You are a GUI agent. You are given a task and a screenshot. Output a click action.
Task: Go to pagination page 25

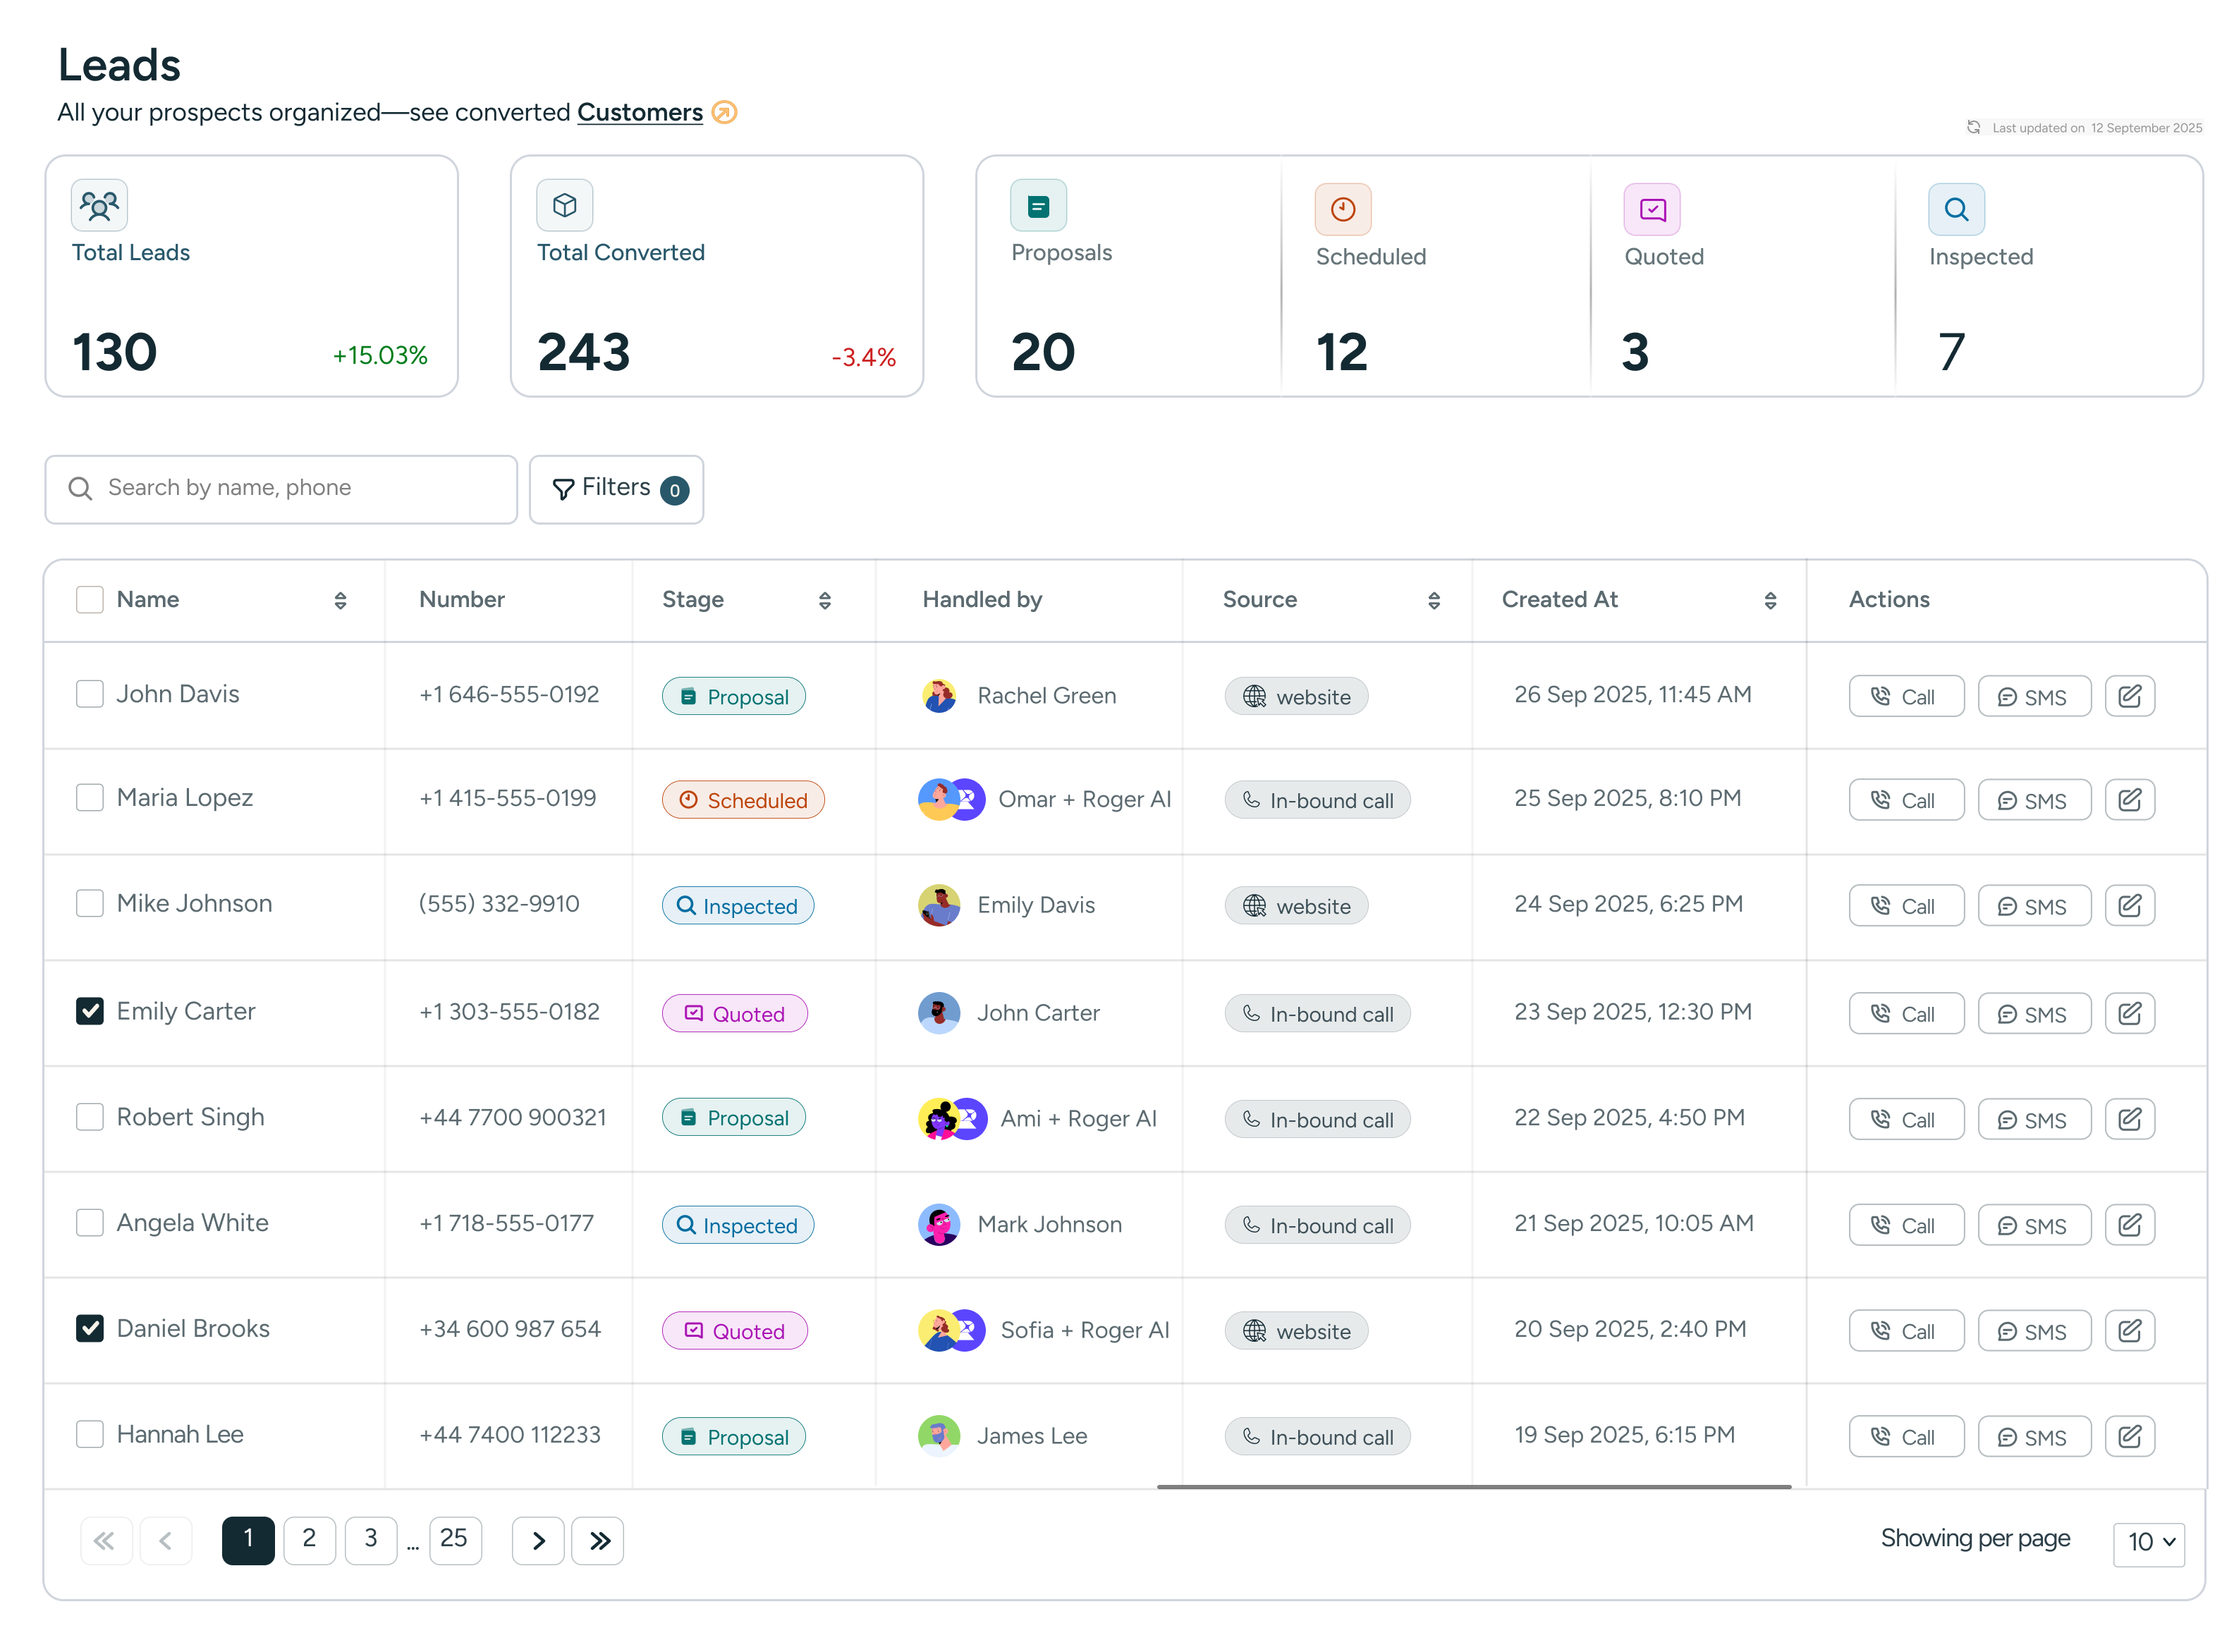(x=454, y=1539)
